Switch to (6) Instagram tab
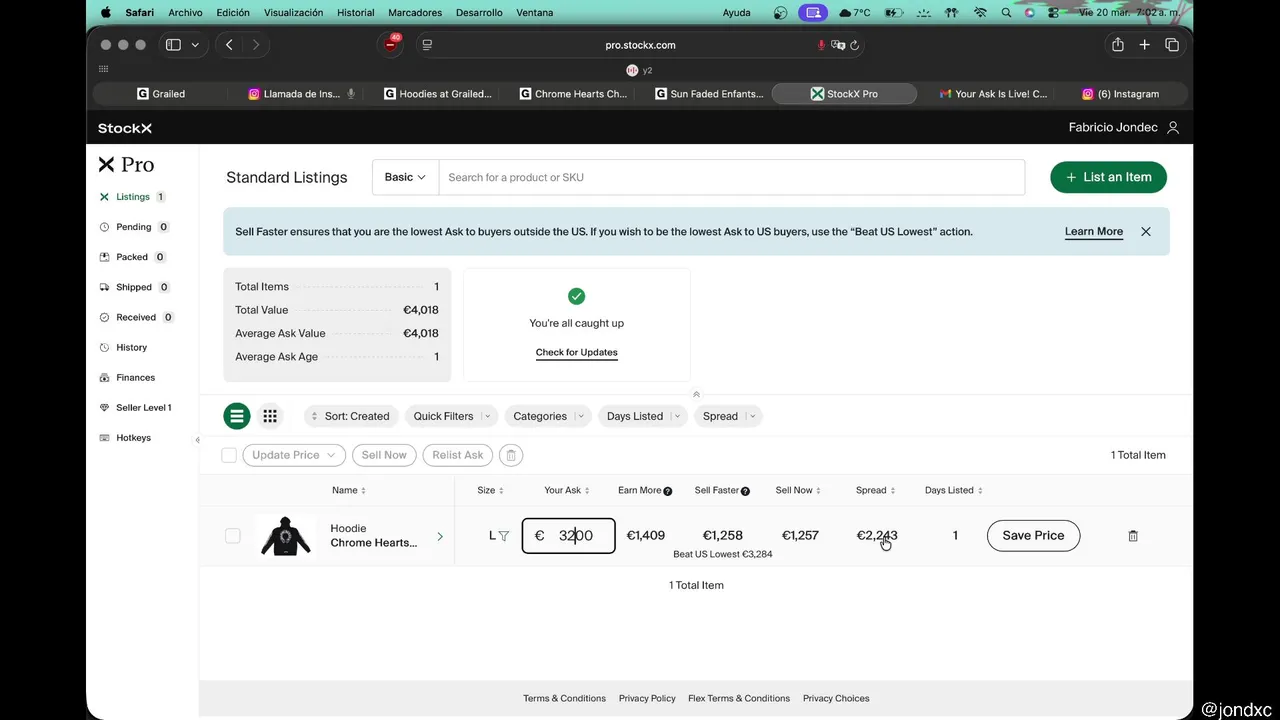Viewport: 1280px width, 720px height. pos(1120,94)
